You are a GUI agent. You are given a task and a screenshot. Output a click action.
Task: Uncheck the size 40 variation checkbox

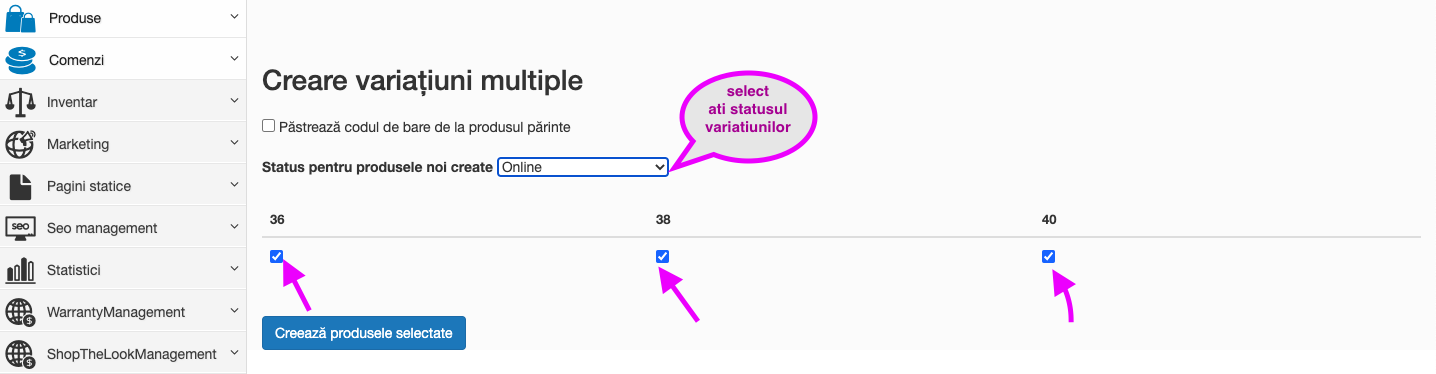(1048, 256)
